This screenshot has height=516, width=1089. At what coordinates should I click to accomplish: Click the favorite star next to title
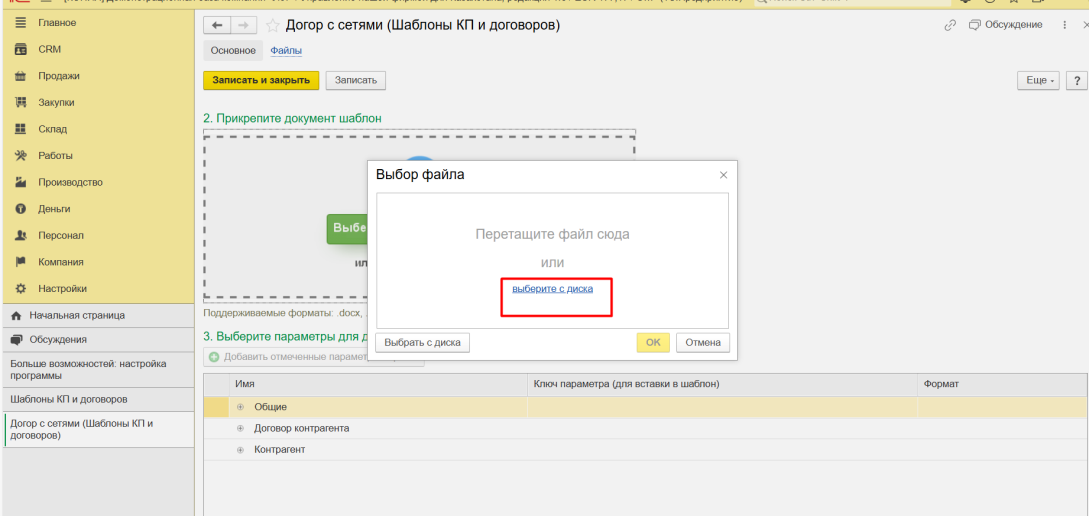(x=272, y=25)
